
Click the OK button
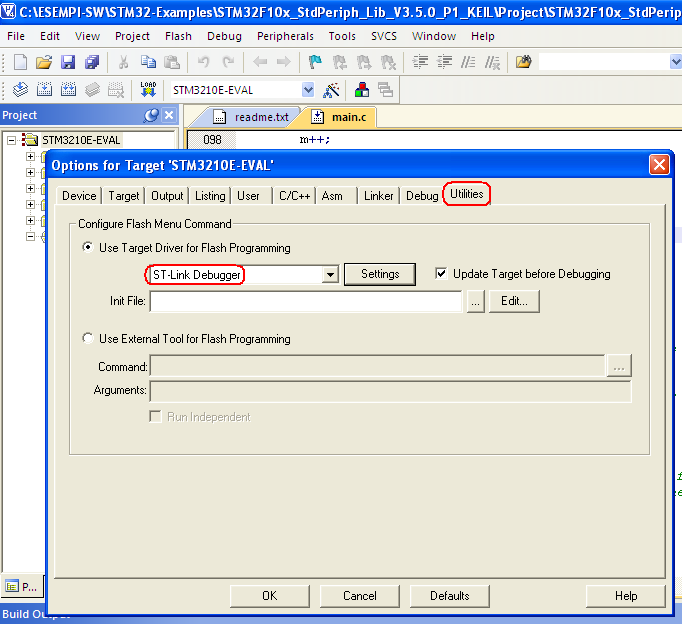[270, 596]
